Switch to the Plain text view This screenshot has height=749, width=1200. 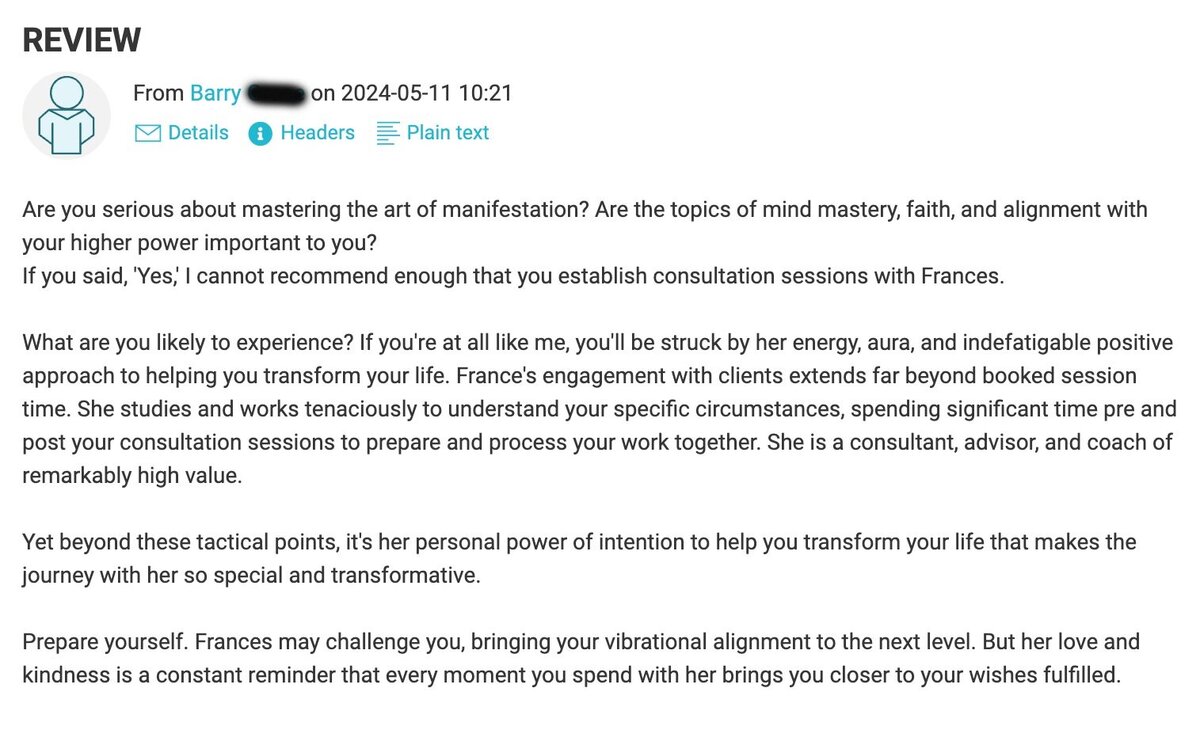coord(448,133)
